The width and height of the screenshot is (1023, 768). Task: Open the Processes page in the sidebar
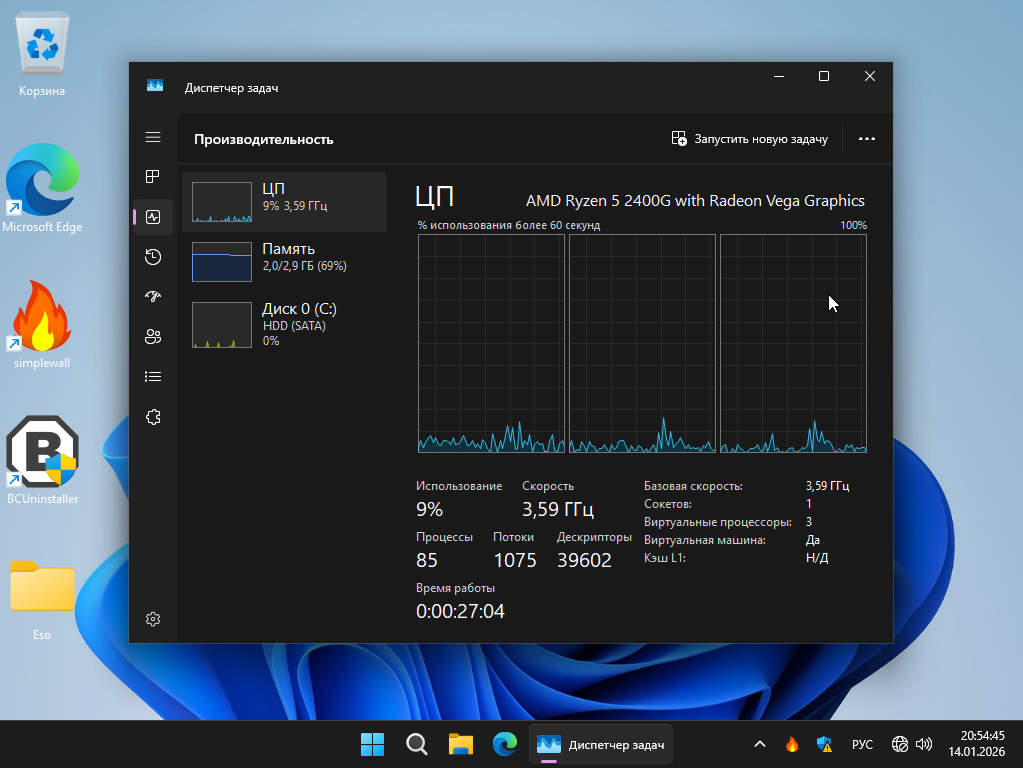pyautogui.click(x=153, y=177)
